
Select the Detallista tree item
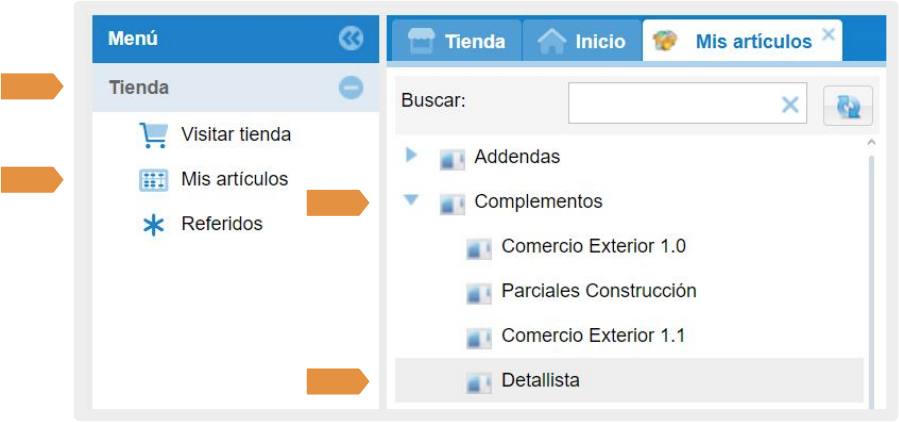(x=541, y=381)
